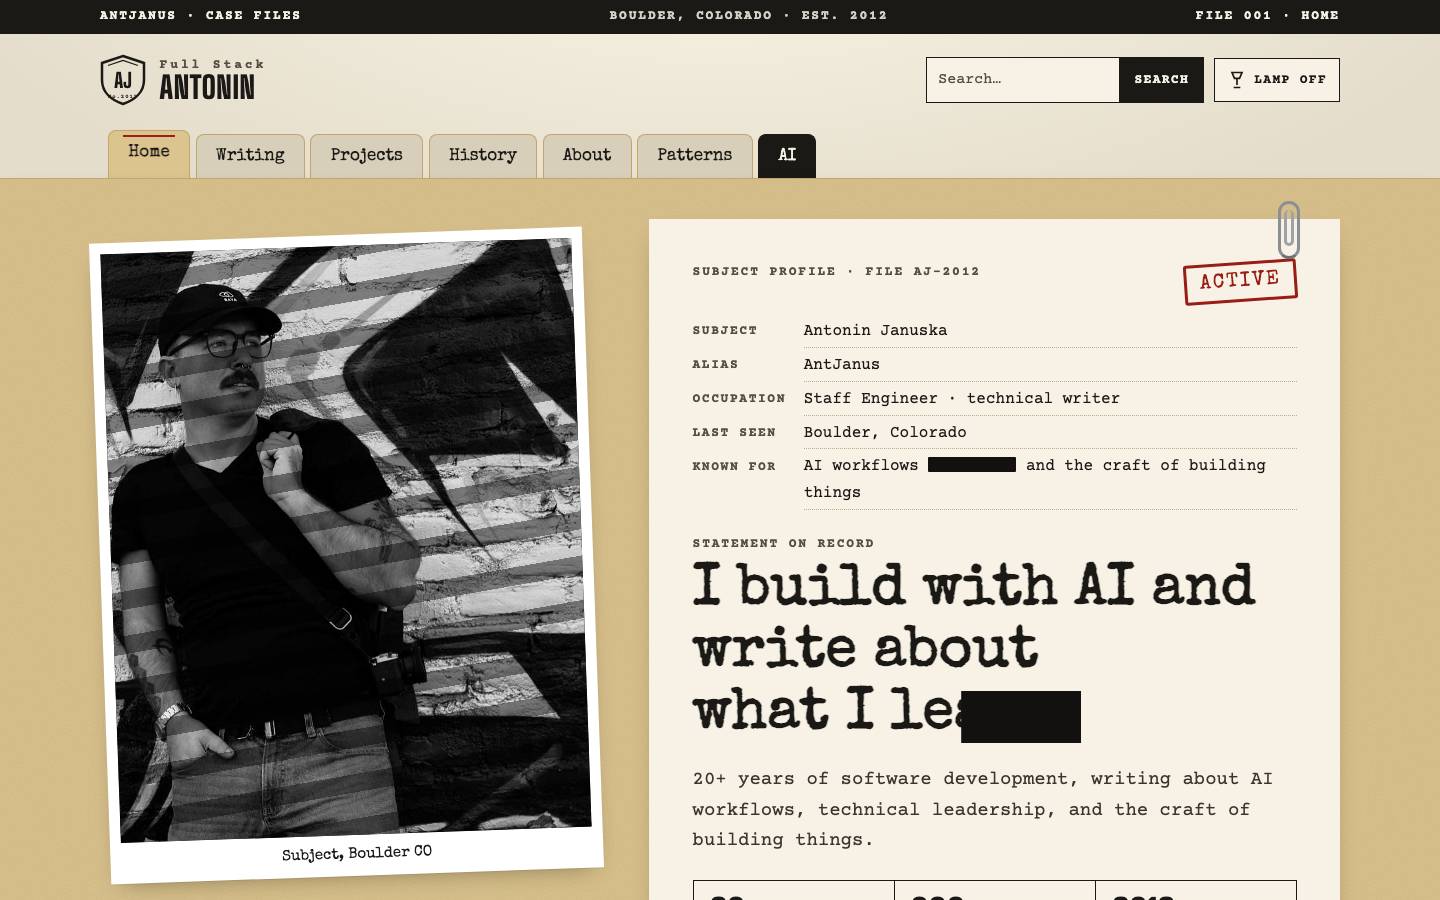Click the 'I build with AI' headline
The image size is (1440, 900).
(973, 647)
